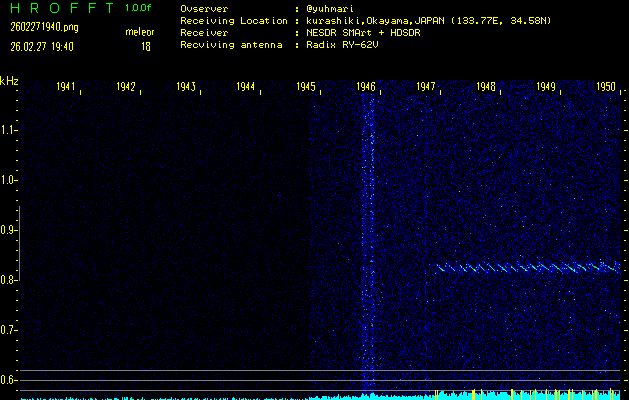Select the kHz axis unit label
The image size is (629, 400).
tap(9, 80)
